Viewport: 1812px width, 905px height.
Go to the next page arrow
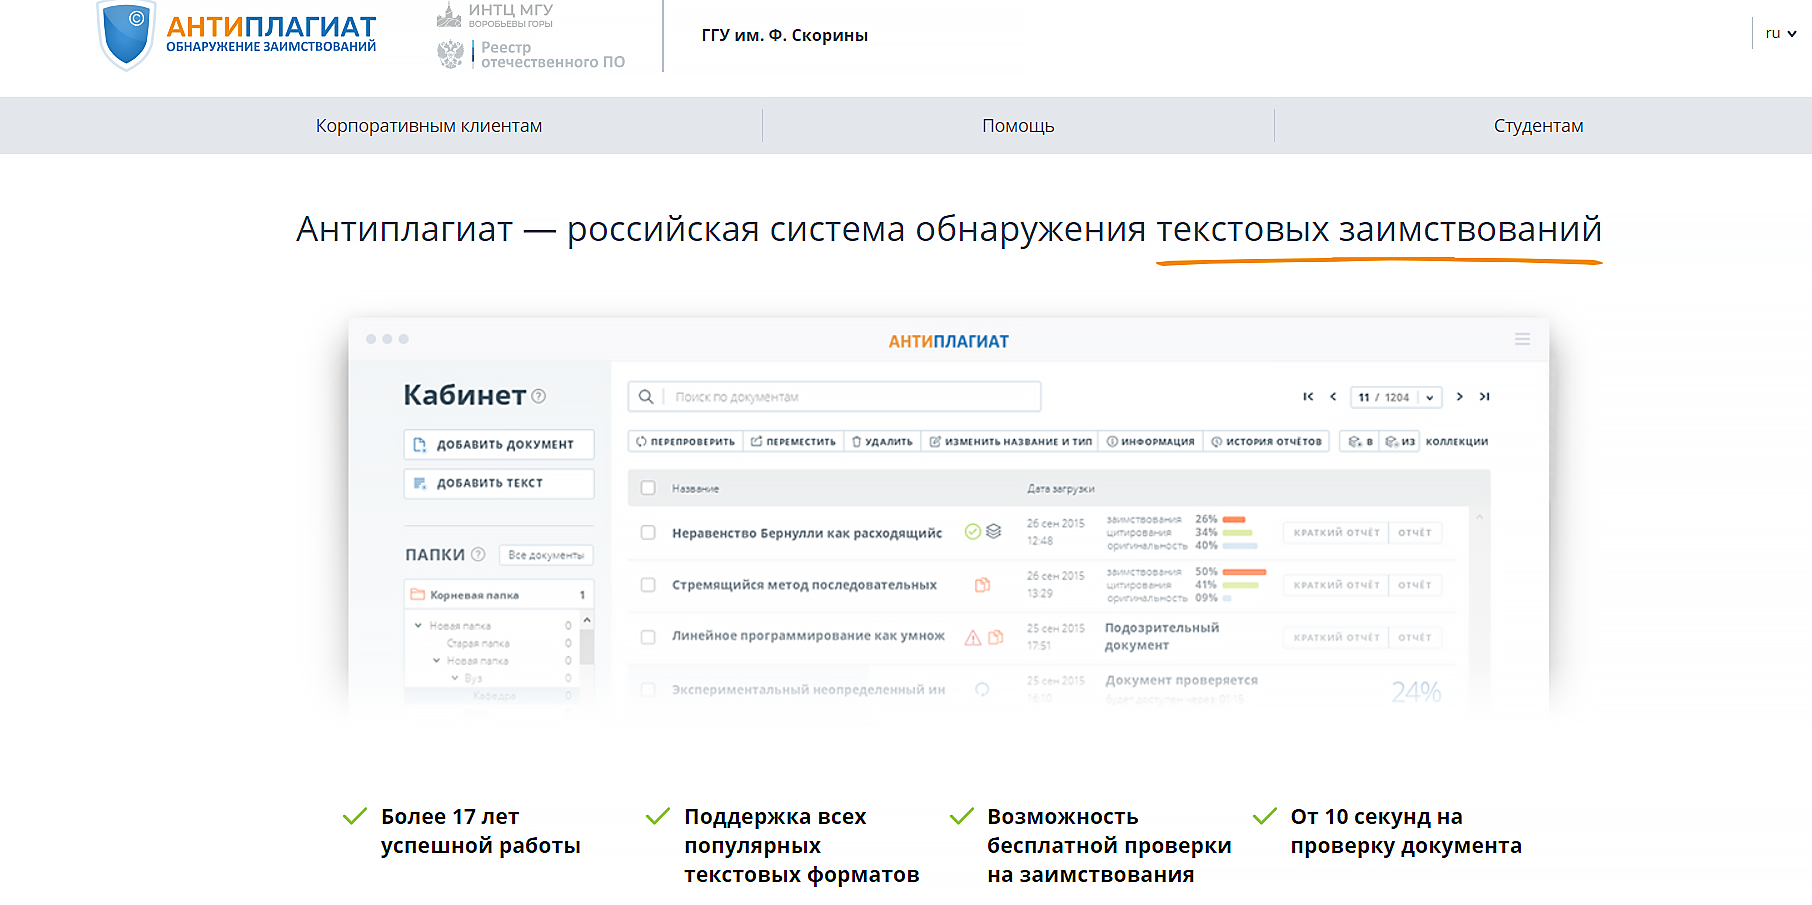click(1460, 397)
